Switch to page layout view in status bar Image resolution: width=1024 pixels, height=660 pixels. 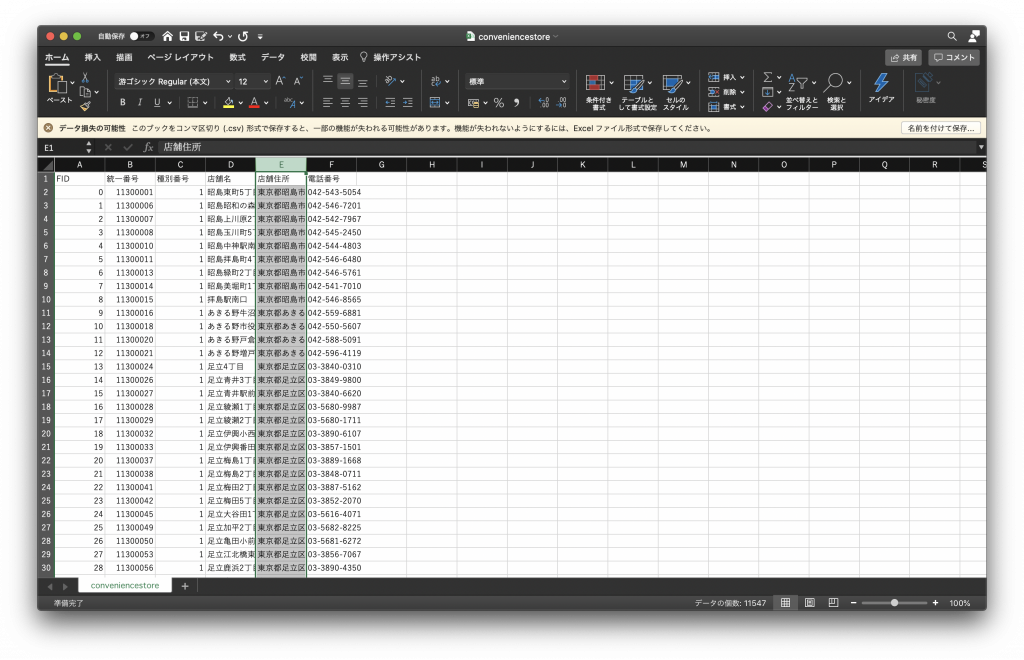810,603
